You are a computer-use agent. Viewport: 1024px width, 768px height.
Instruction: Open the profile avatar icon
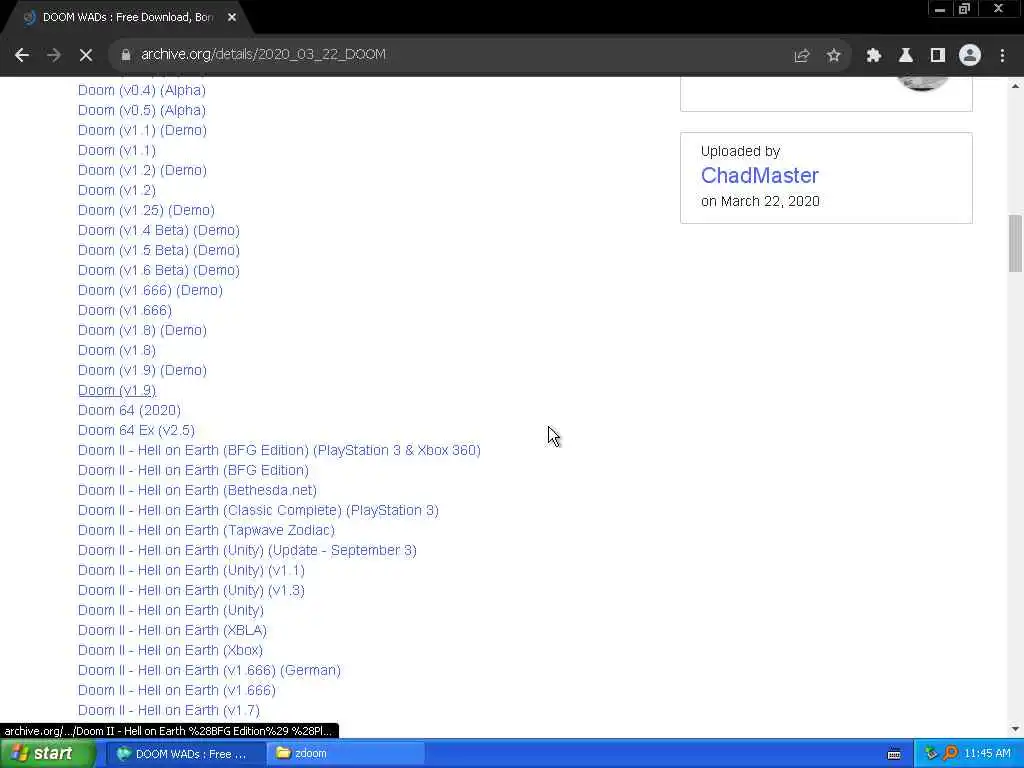(970, 55)
